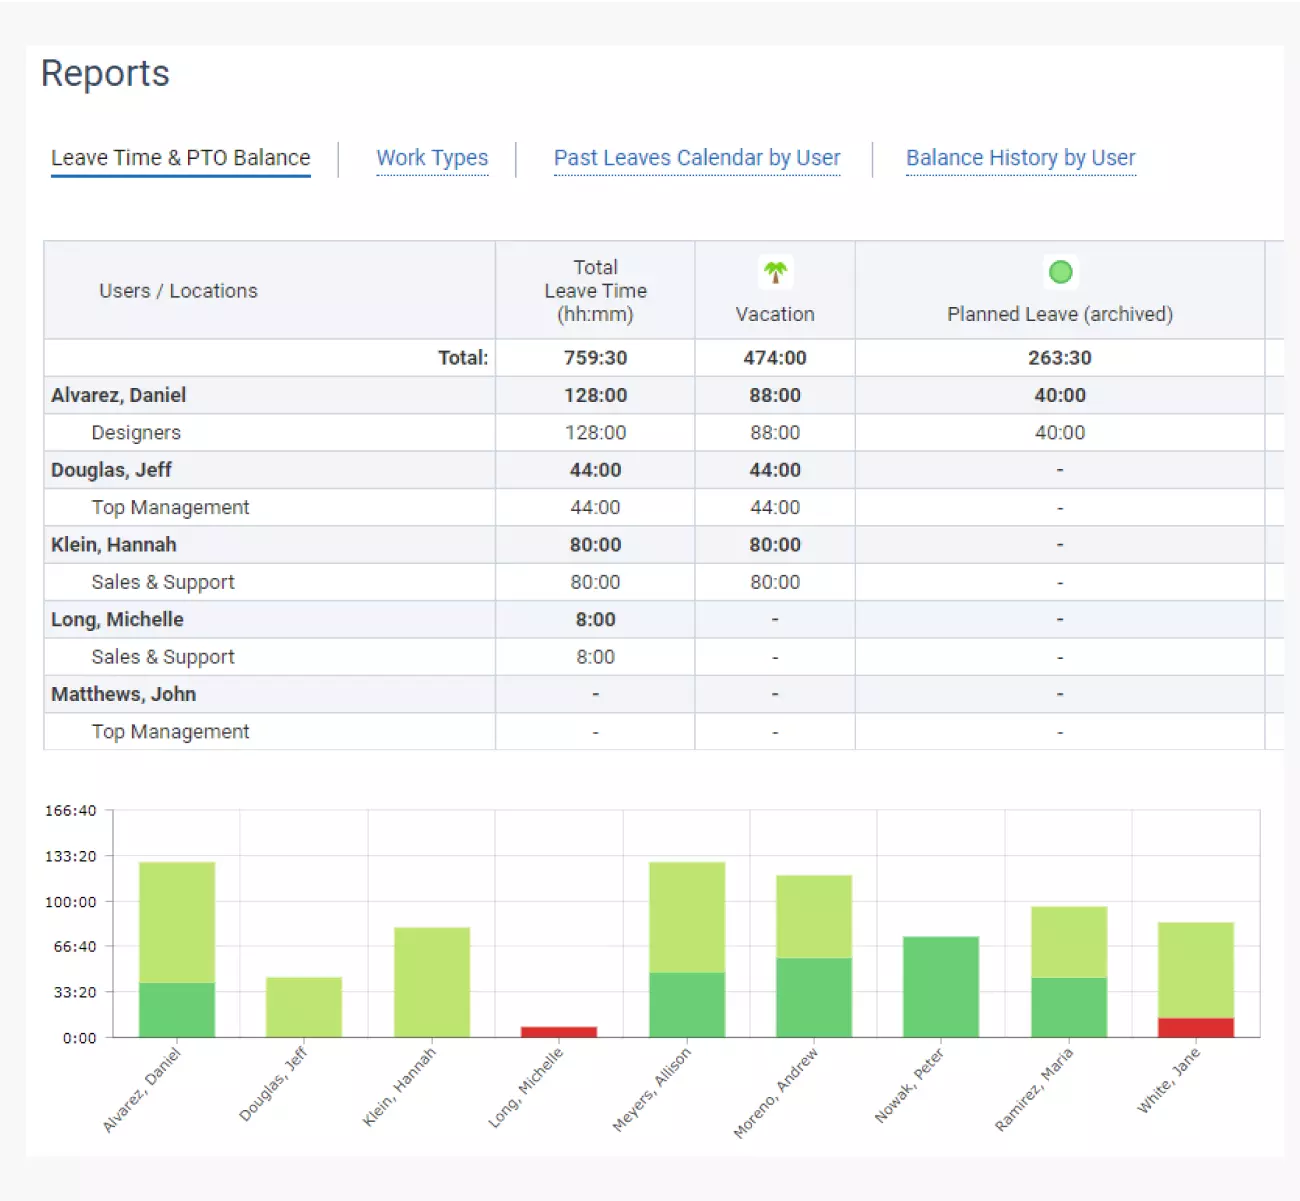The width and height of the screenshot is (1300, 1201).
Task: Select Matthews, John in the table
Action: click(123, 694)
